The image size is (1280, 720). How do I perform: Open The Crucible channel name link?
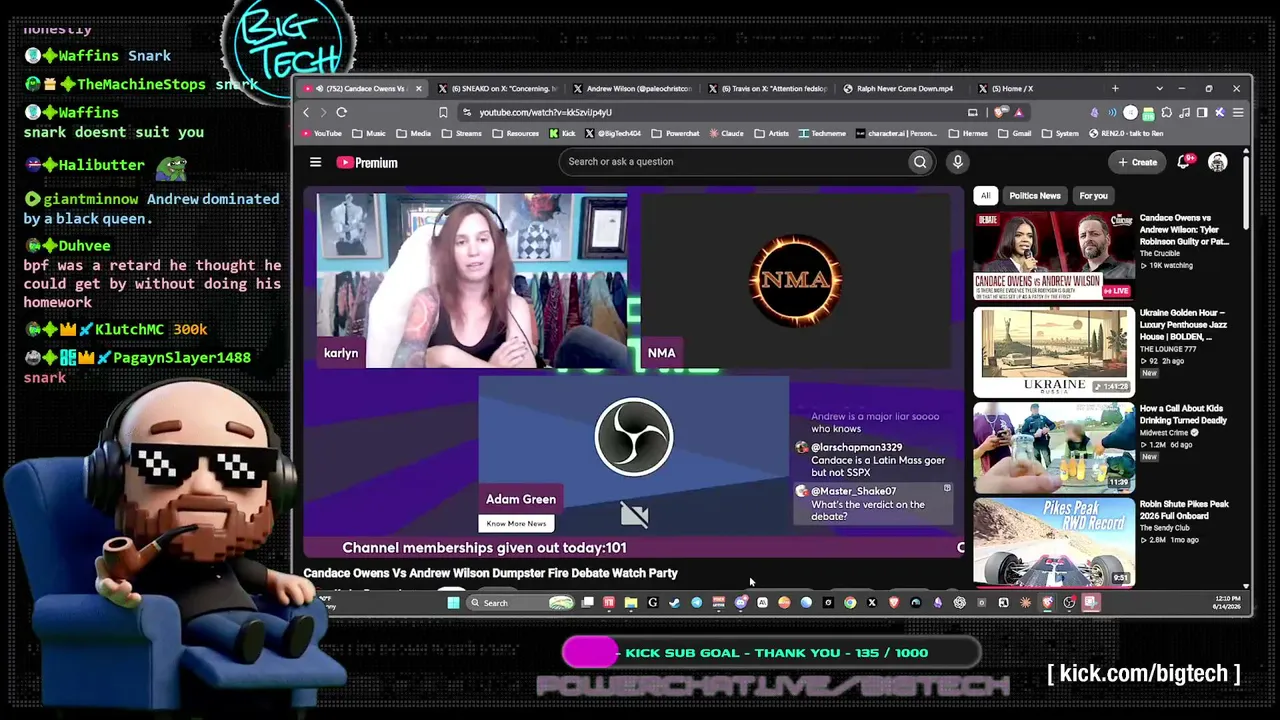[1160, 254]
